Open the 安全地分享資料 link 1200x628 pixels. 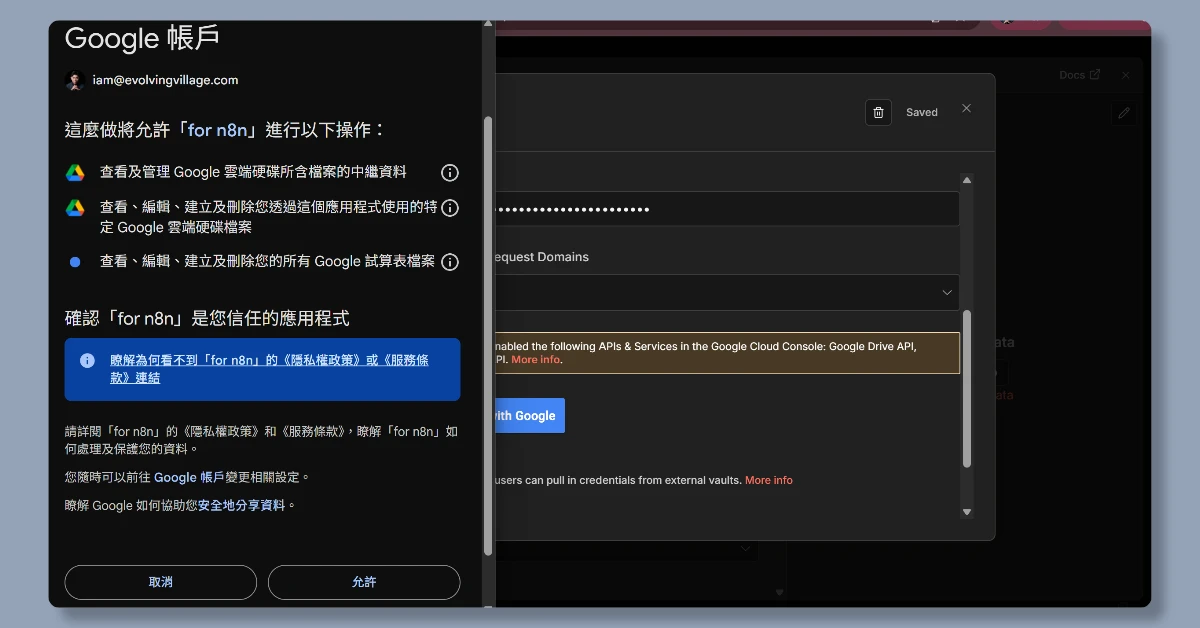coord(241,506)
